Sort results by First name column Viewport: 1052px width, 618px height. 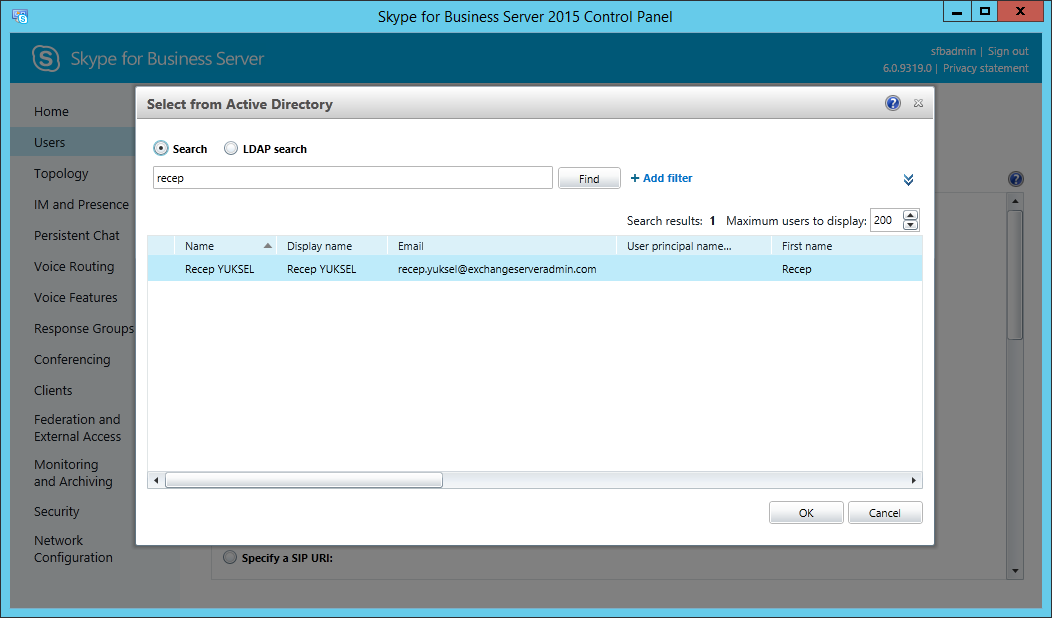(847, 246)
